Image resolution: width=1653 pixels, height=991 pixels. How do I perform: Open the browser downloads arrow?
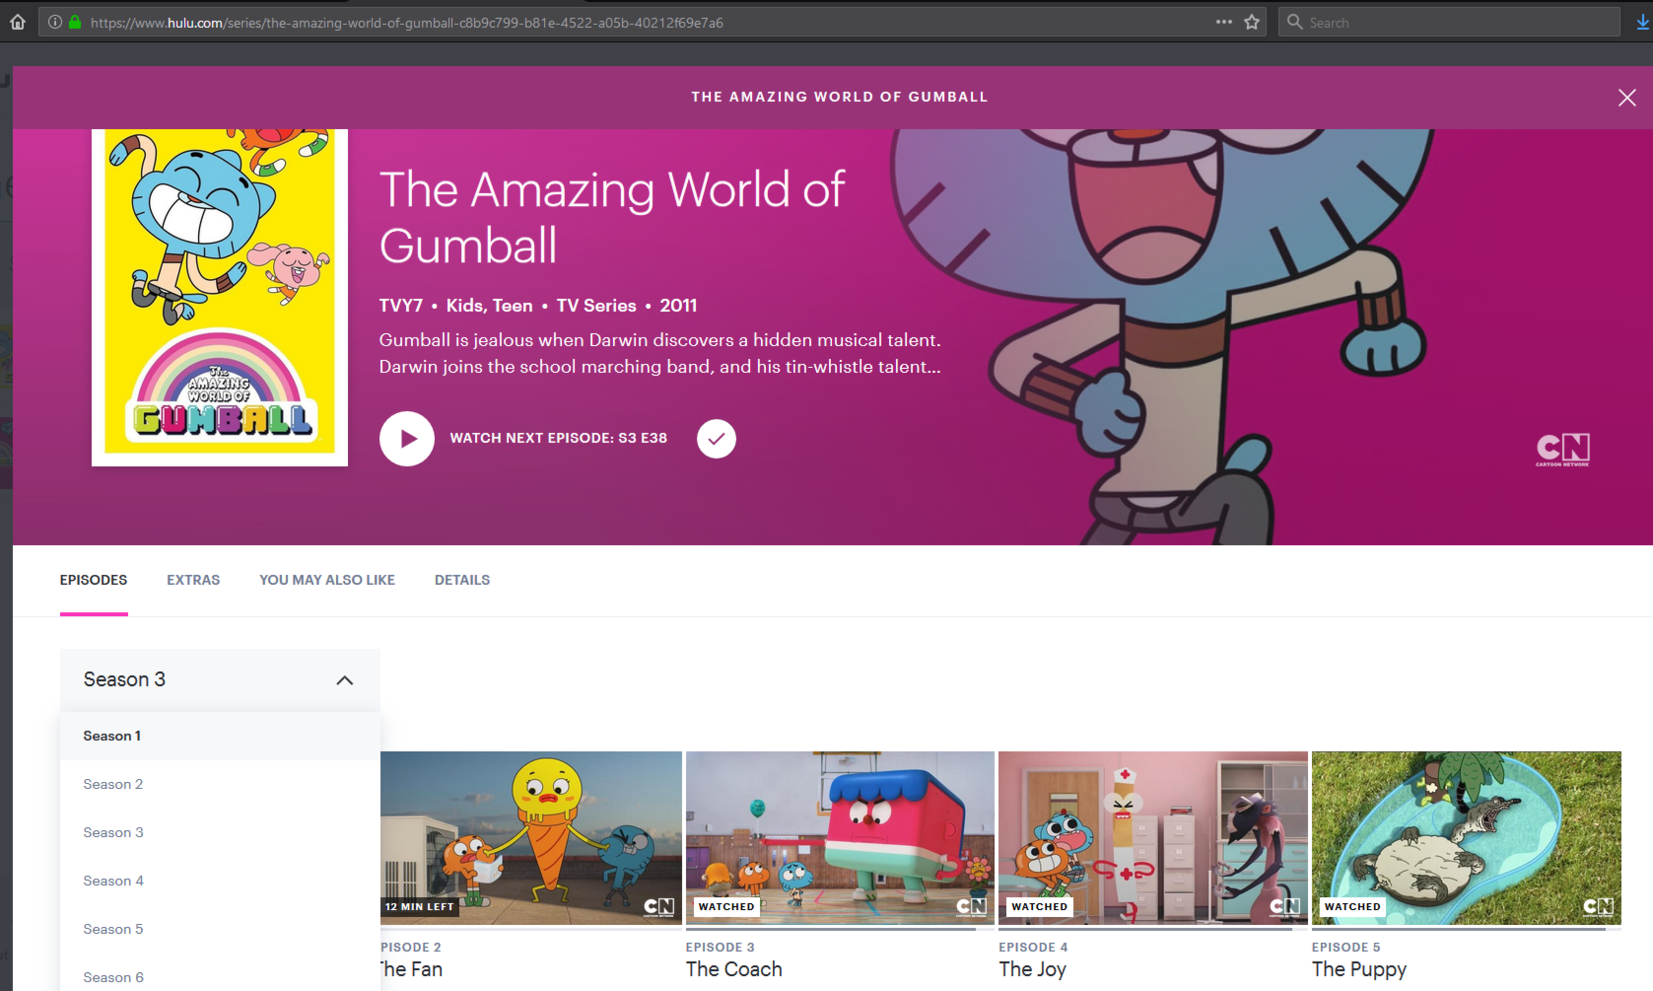point(1642,22)
